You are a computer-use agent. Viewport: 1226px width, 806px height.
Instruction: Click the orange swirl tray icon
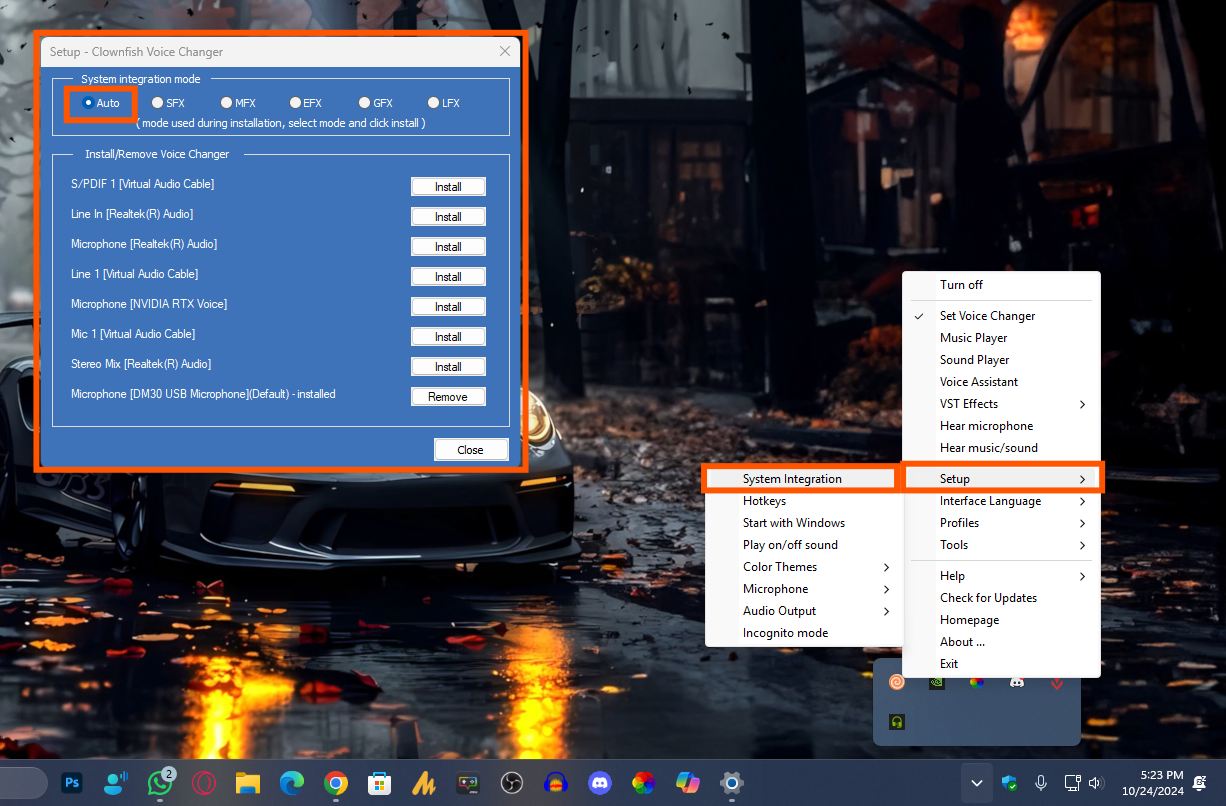coord(897,683)
